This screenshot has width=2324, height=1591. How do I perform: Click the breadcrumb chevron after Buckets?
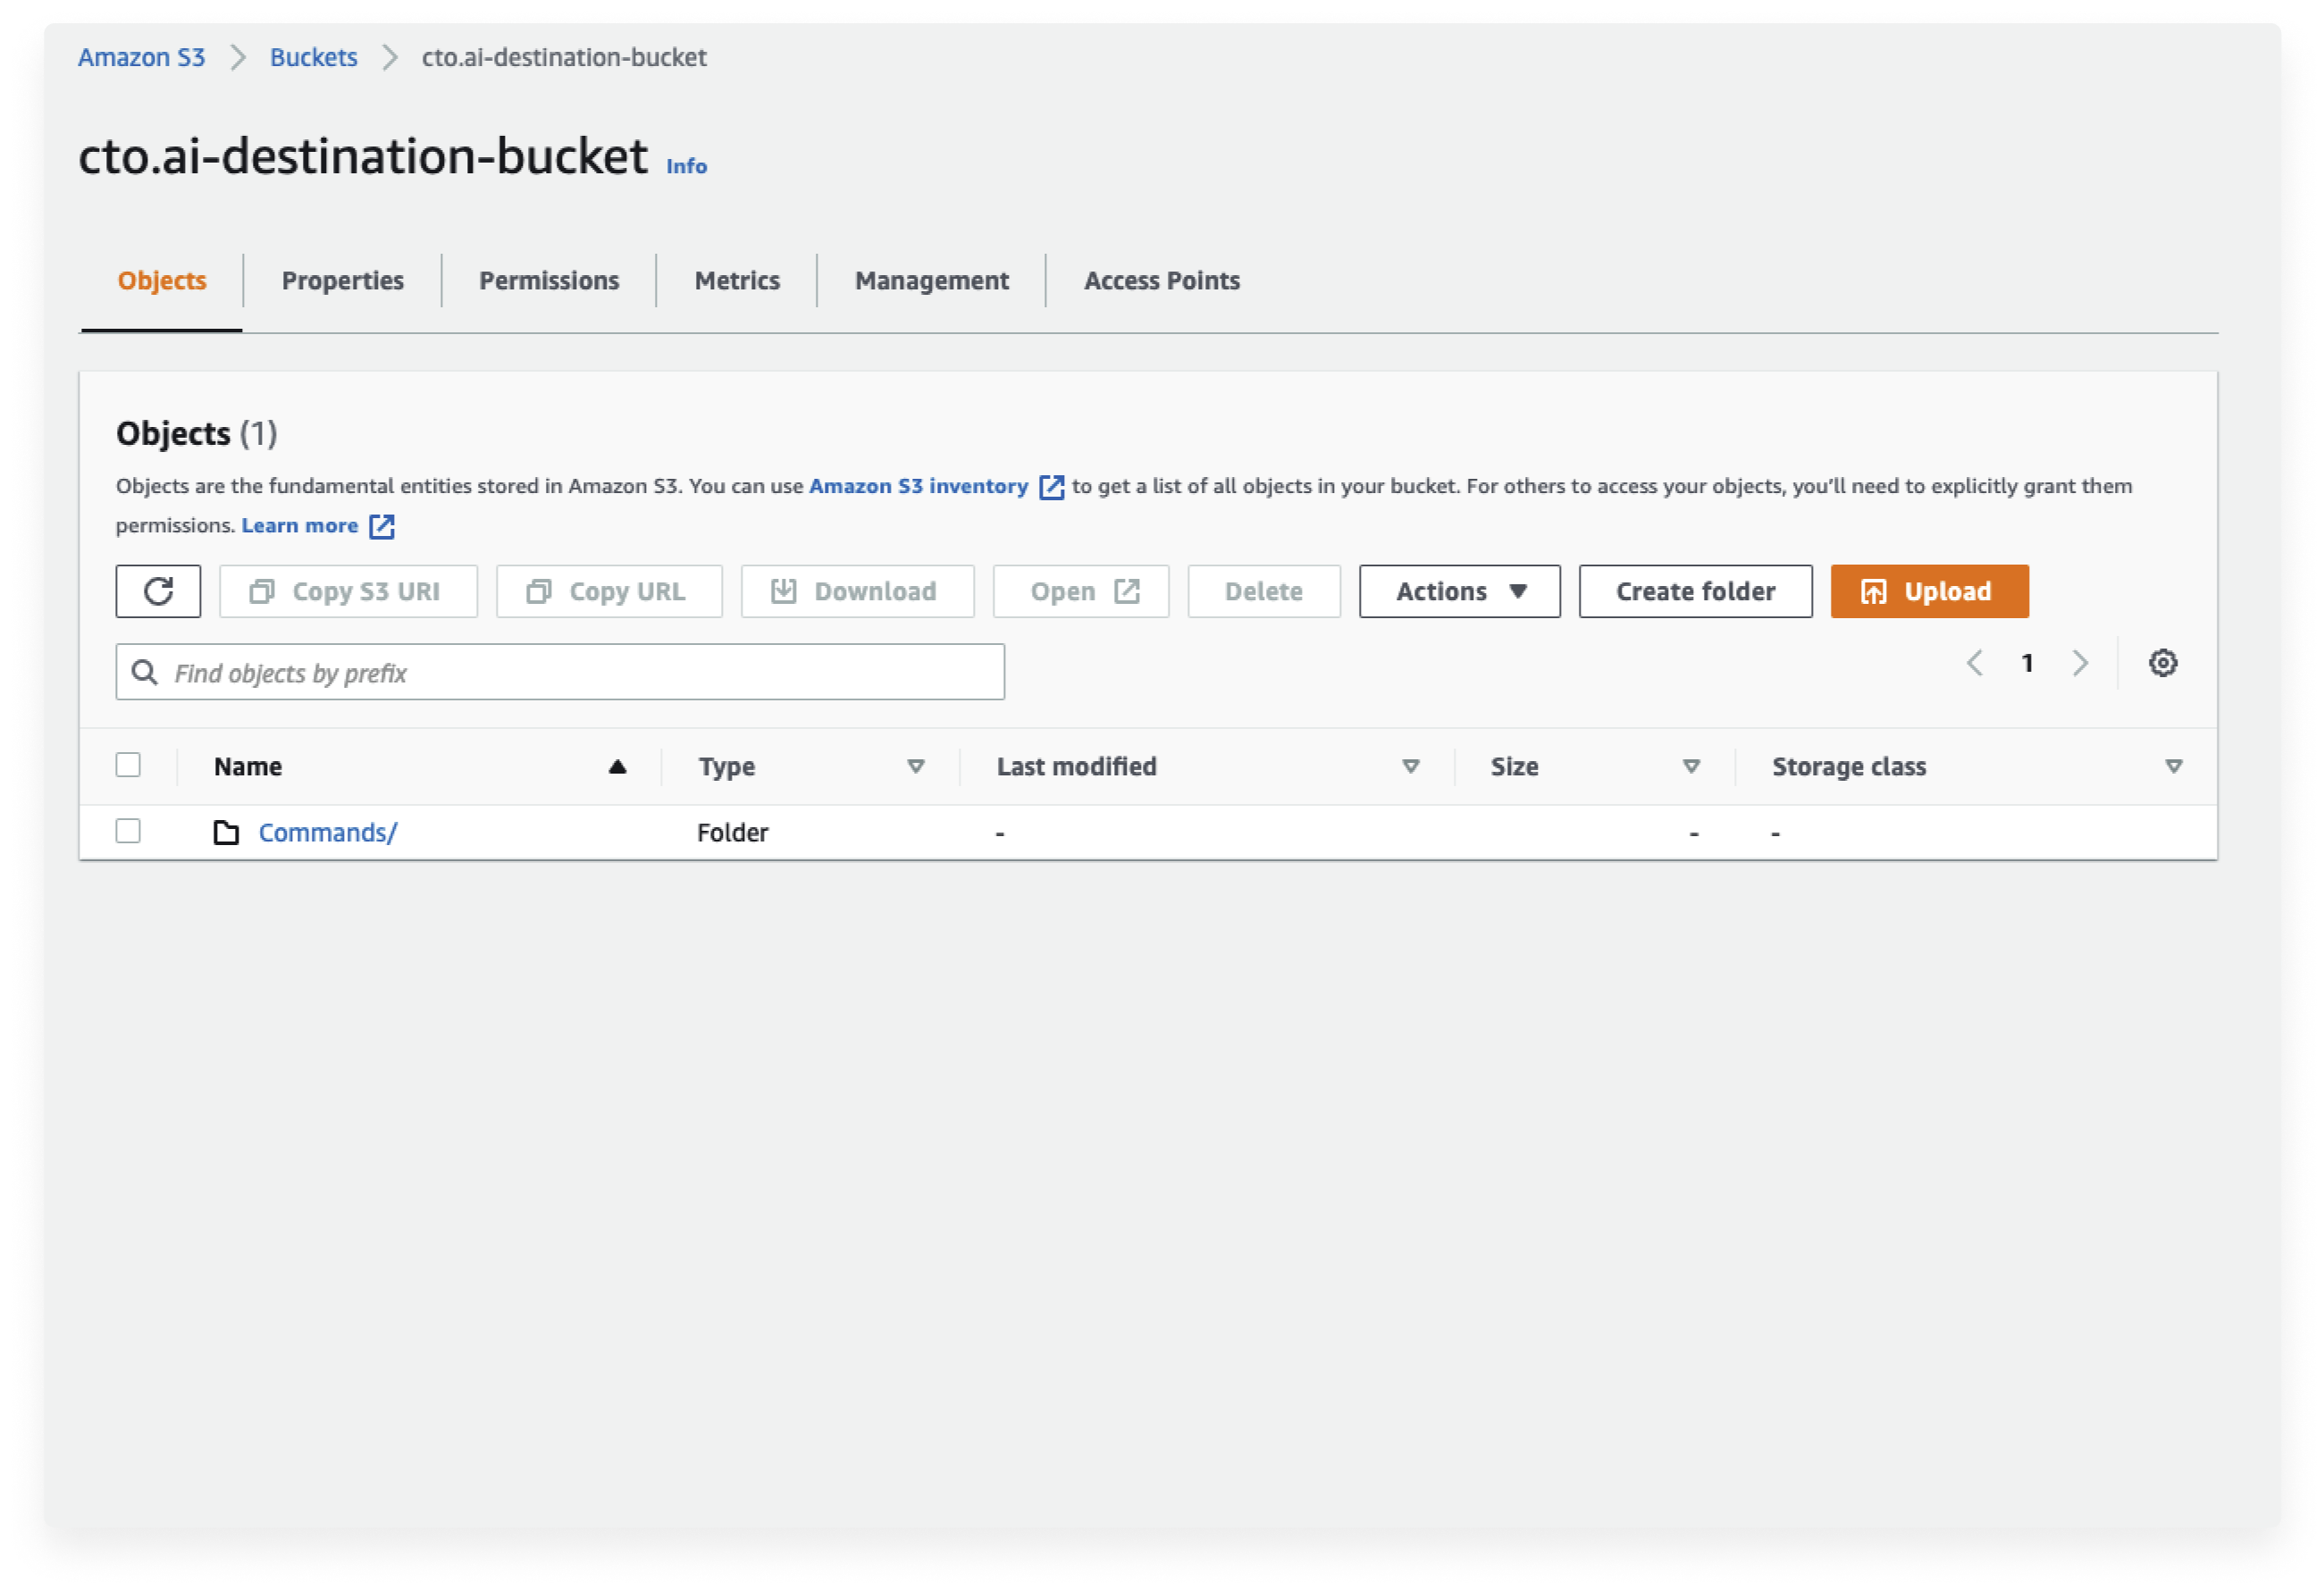(x=390, y=58)
